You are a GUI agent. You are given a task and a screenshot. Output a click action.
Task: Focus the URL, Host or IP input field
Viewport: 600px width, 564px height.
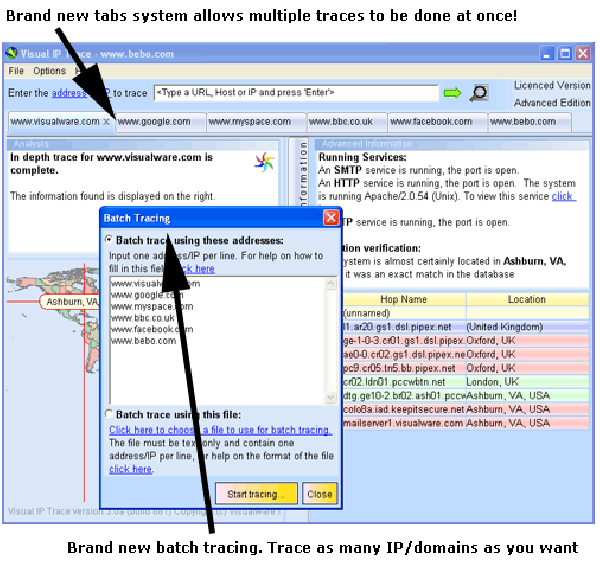coord(296,93)
